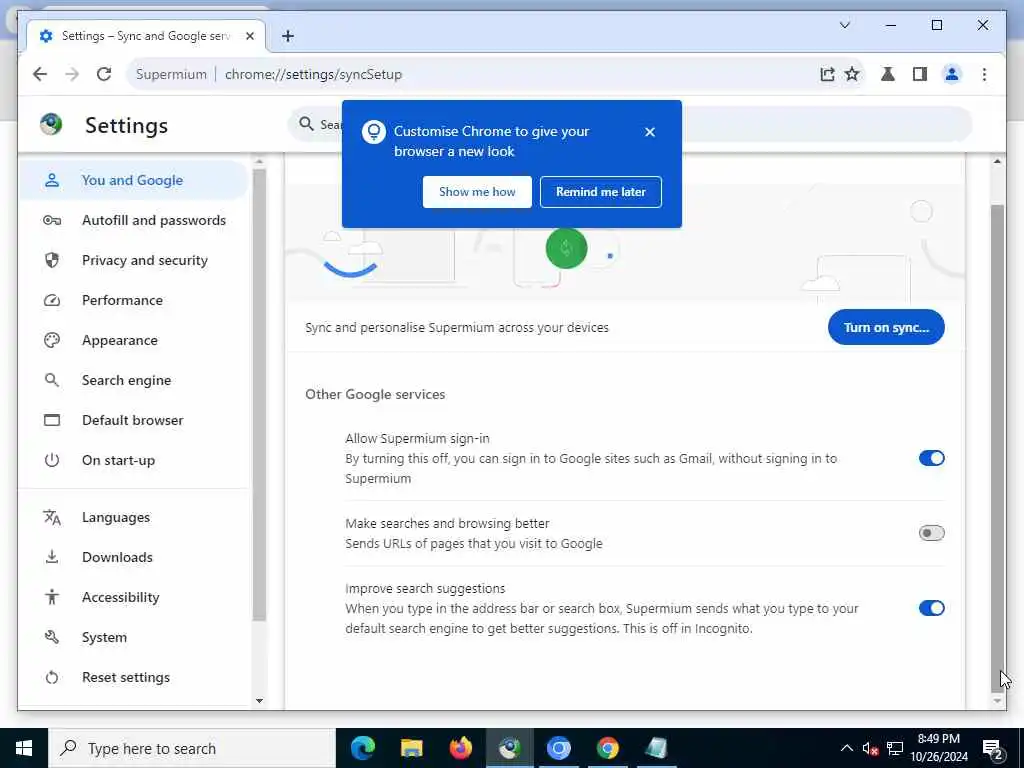Toggle Allow Supermium sign-in switch
Viewport: 1024px width, 768px height.
pos(931,458)
